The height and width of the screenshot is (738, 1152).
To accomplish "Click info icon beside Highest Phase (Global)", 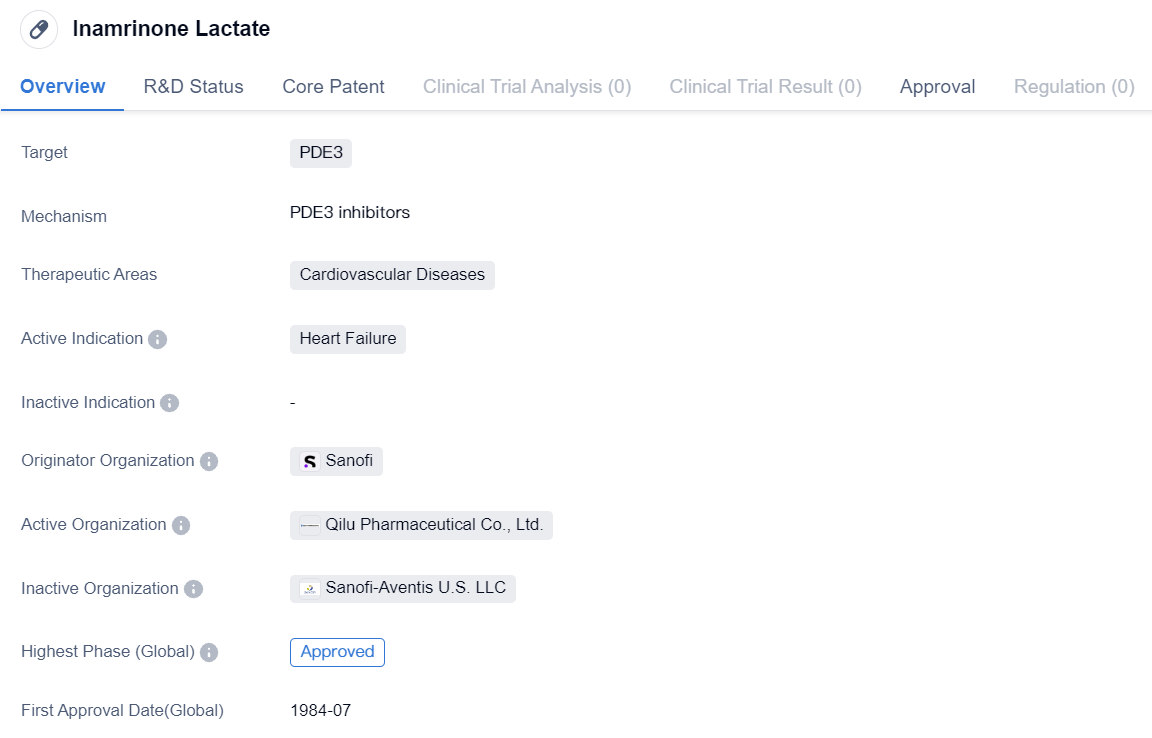I will [x=209, y=652].
